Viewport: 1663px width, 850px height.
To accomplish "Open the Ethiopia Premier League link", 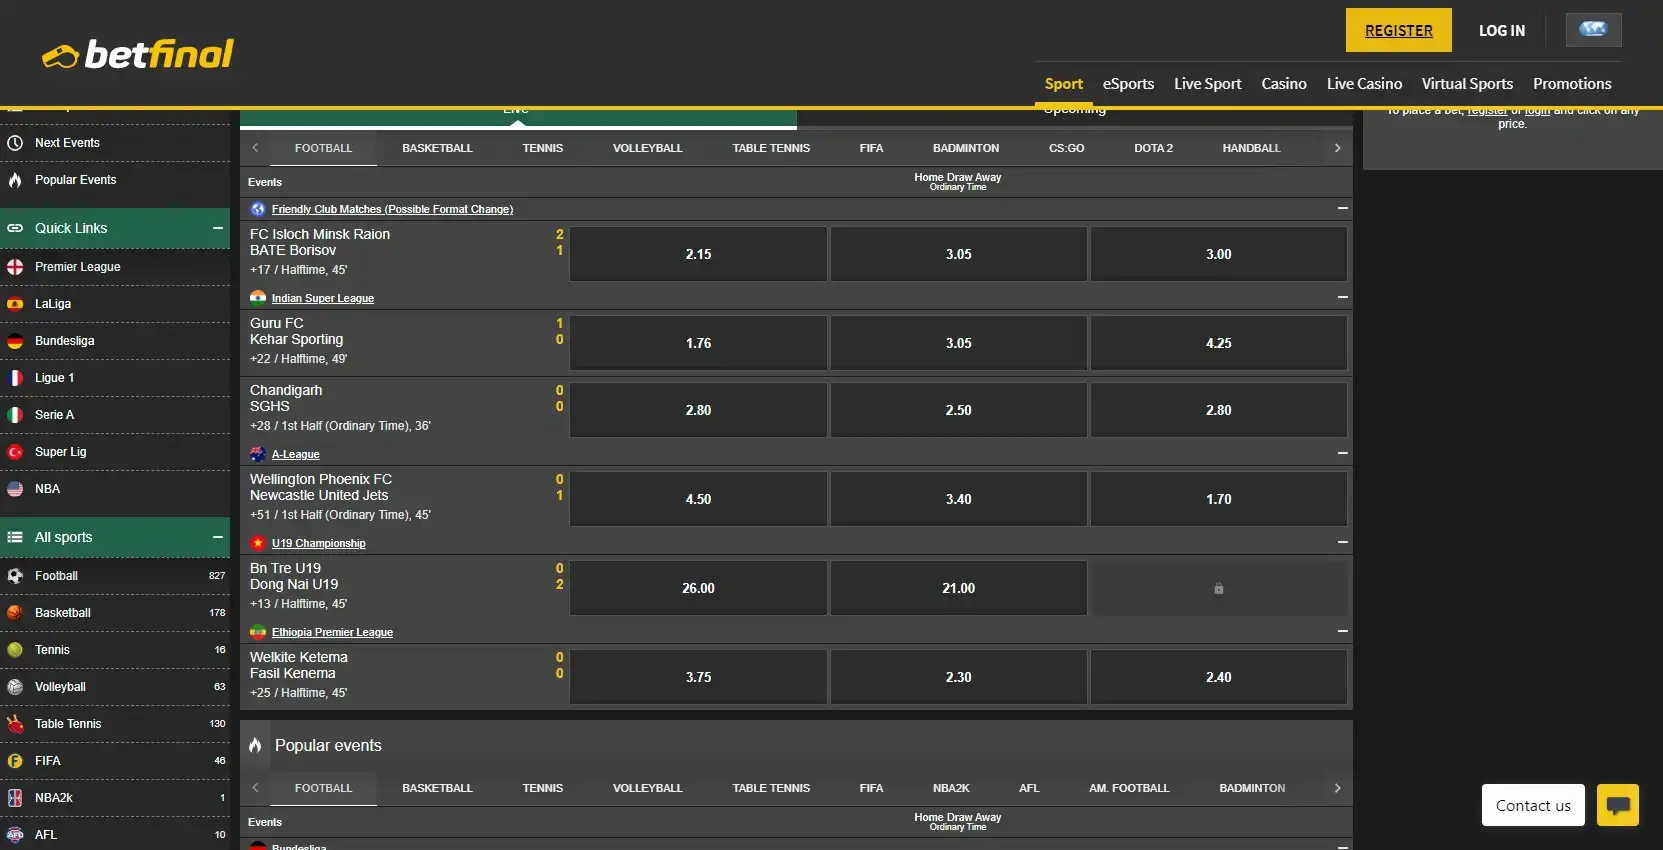I will click(332, 632).
